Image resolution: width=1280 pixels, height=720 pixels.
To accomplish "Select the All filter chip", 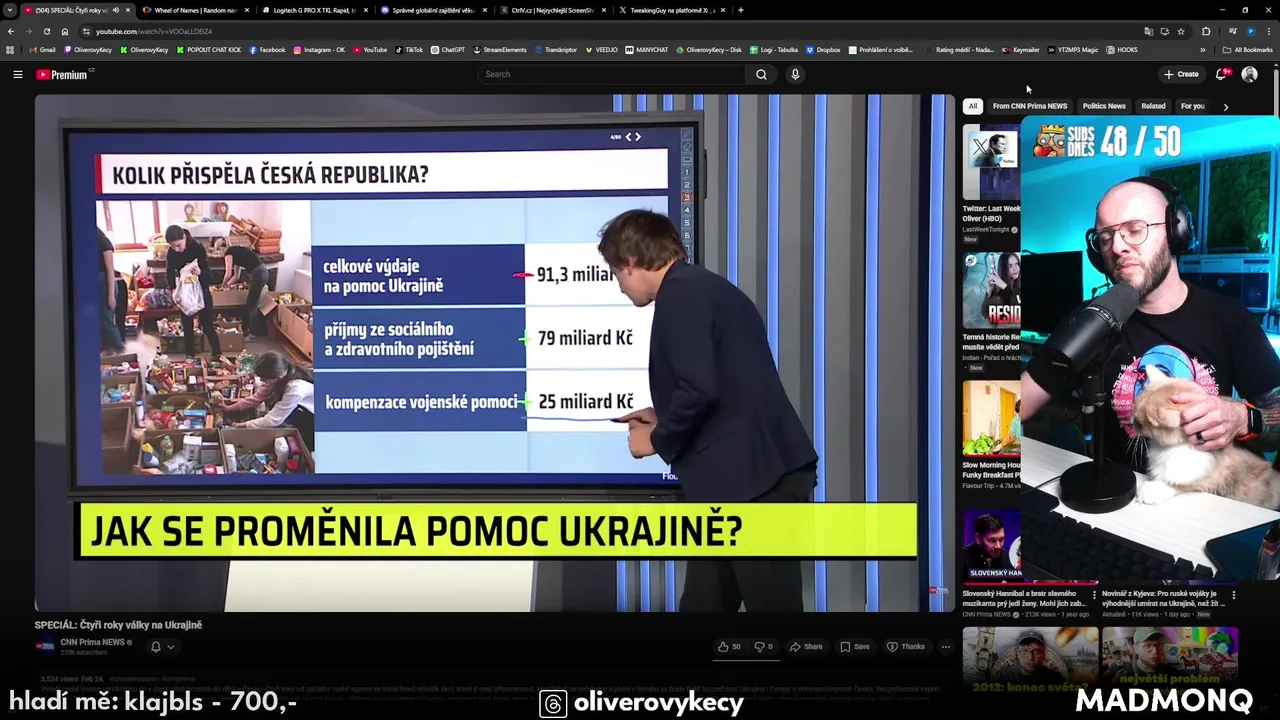I will 972,106.
